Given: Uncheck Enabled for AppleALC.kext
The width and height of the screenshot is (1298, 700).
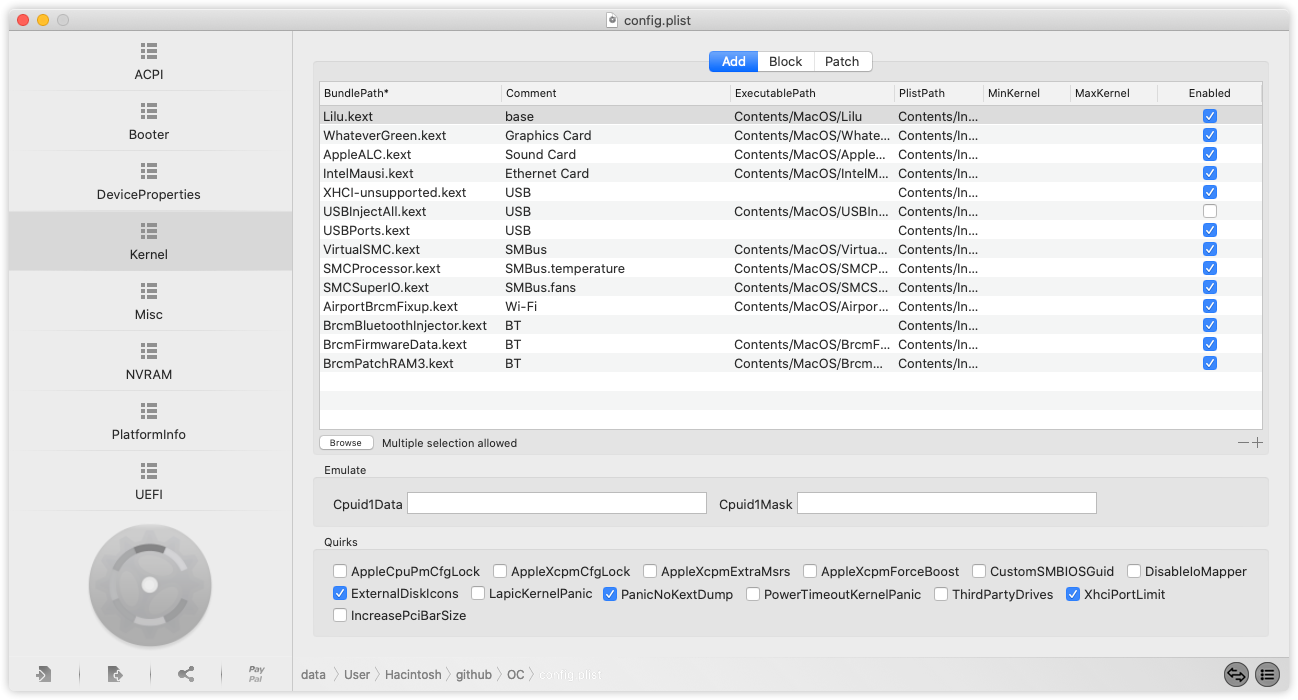Looking at the screenshot, I should [x=1210, y=154].
